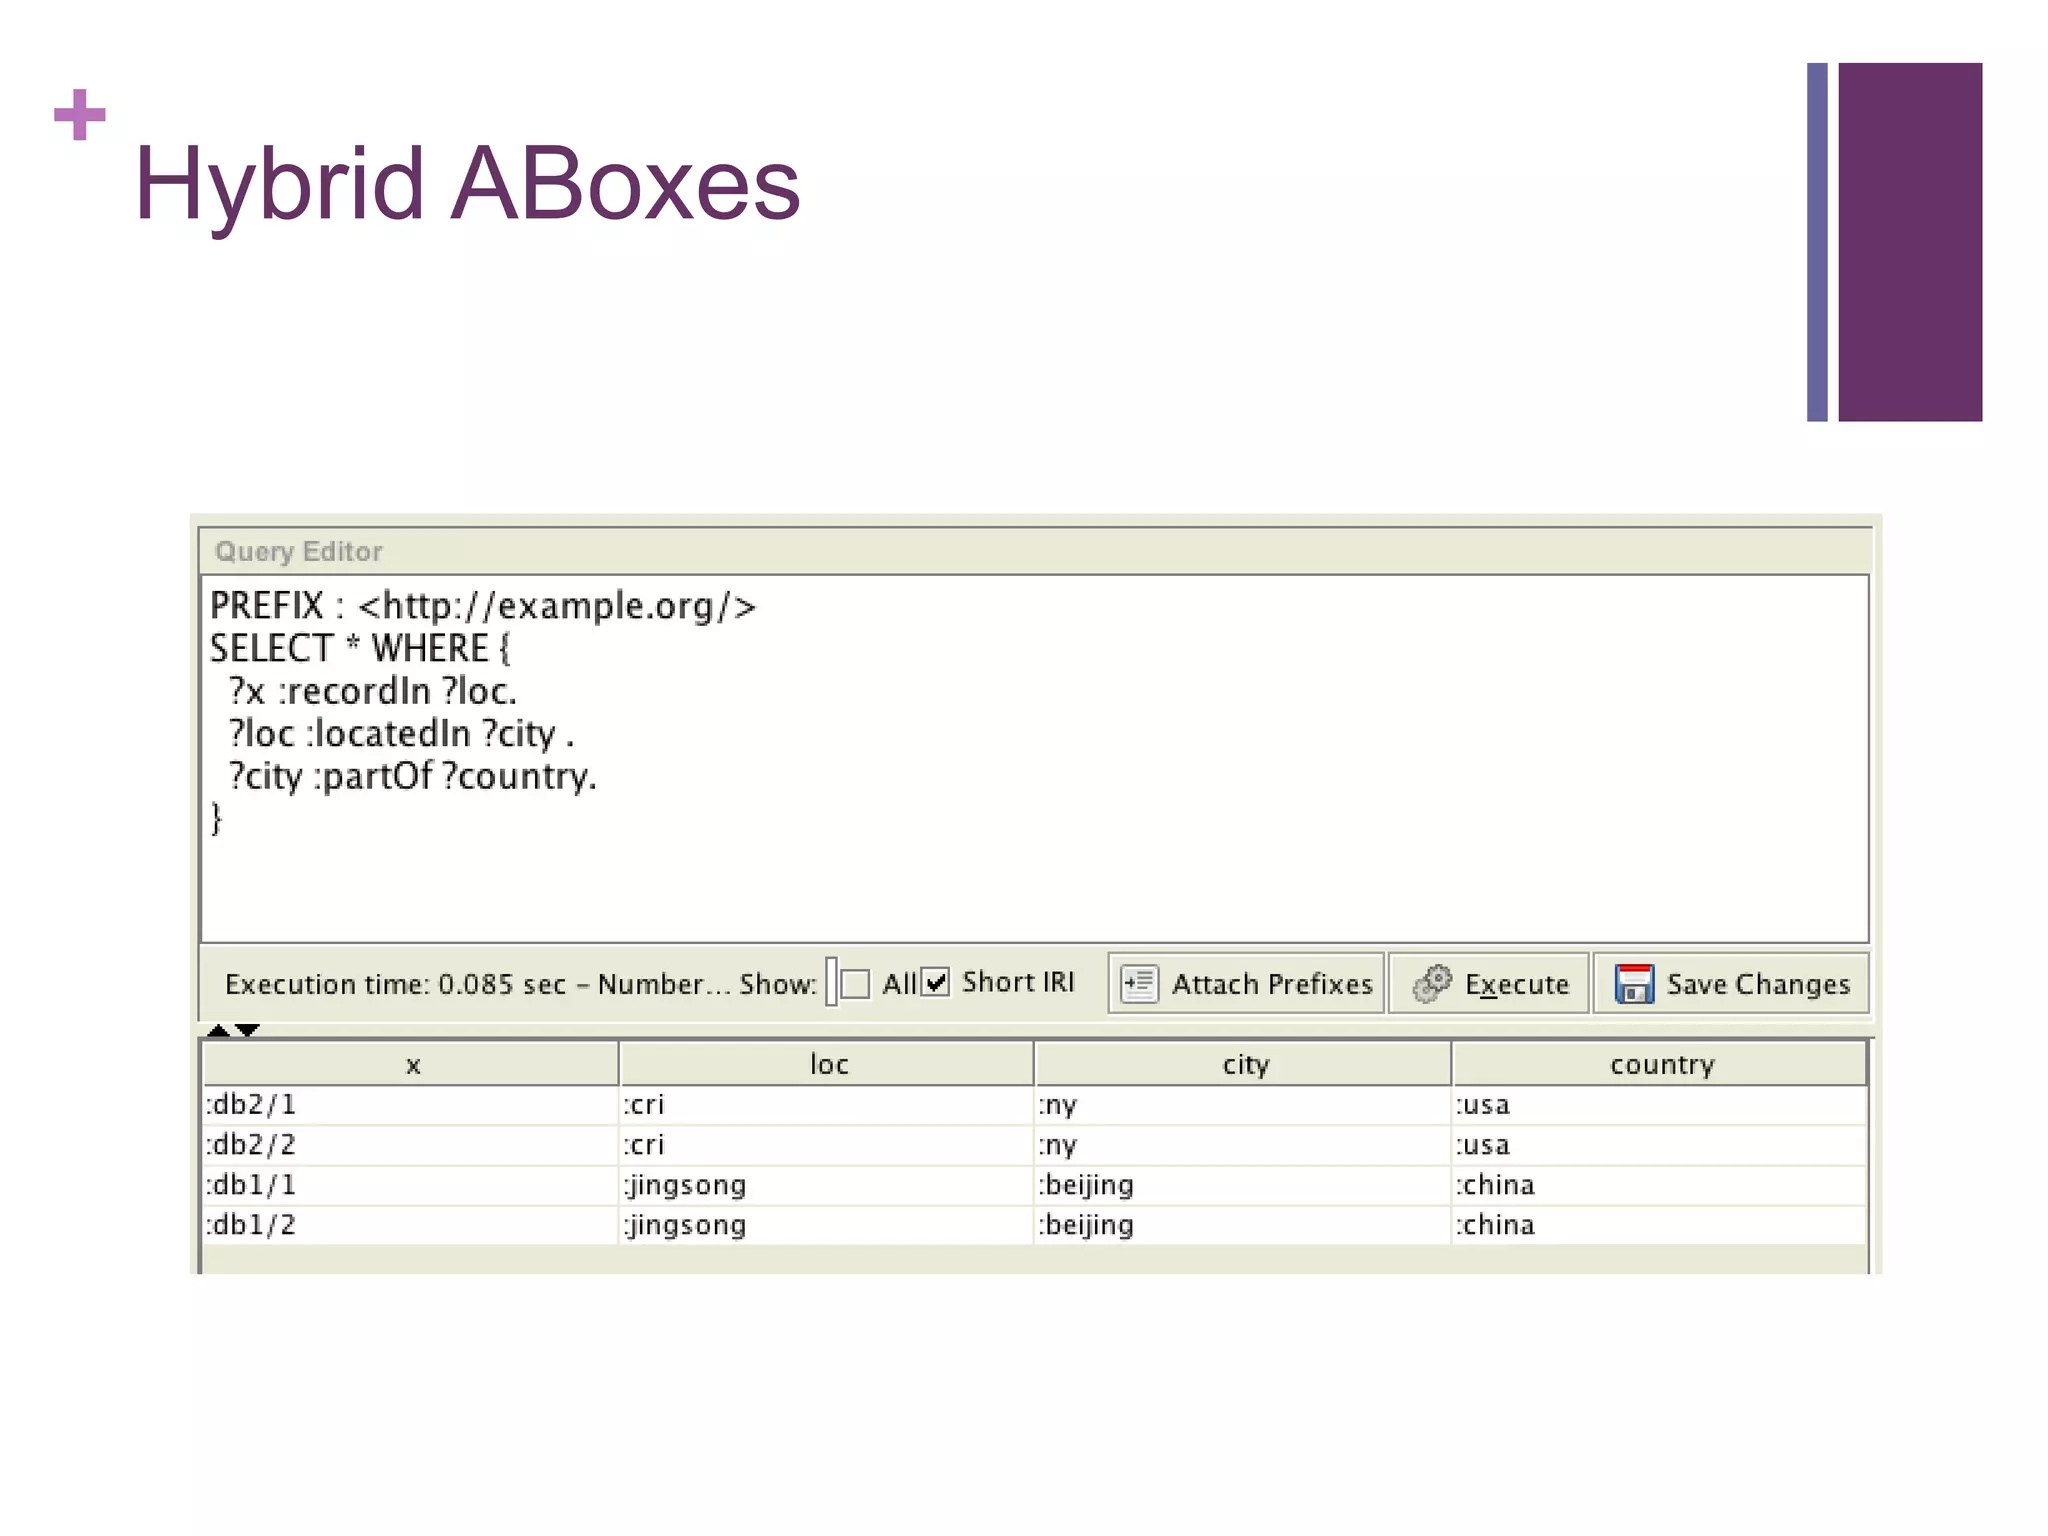Screen dimensions: 2048x1536
Task: Click :cri in the :db2/1 row
Action: [x=827, y=1105]
